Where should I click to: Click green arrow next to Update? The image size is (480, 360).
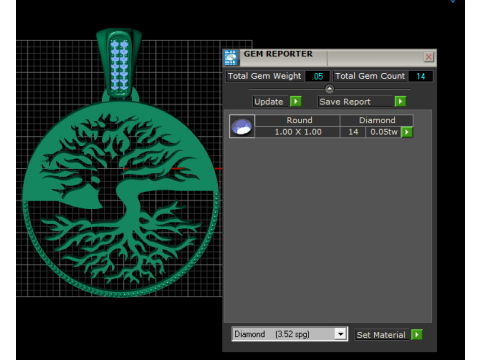pyautogui.click(x=296, y=101)
